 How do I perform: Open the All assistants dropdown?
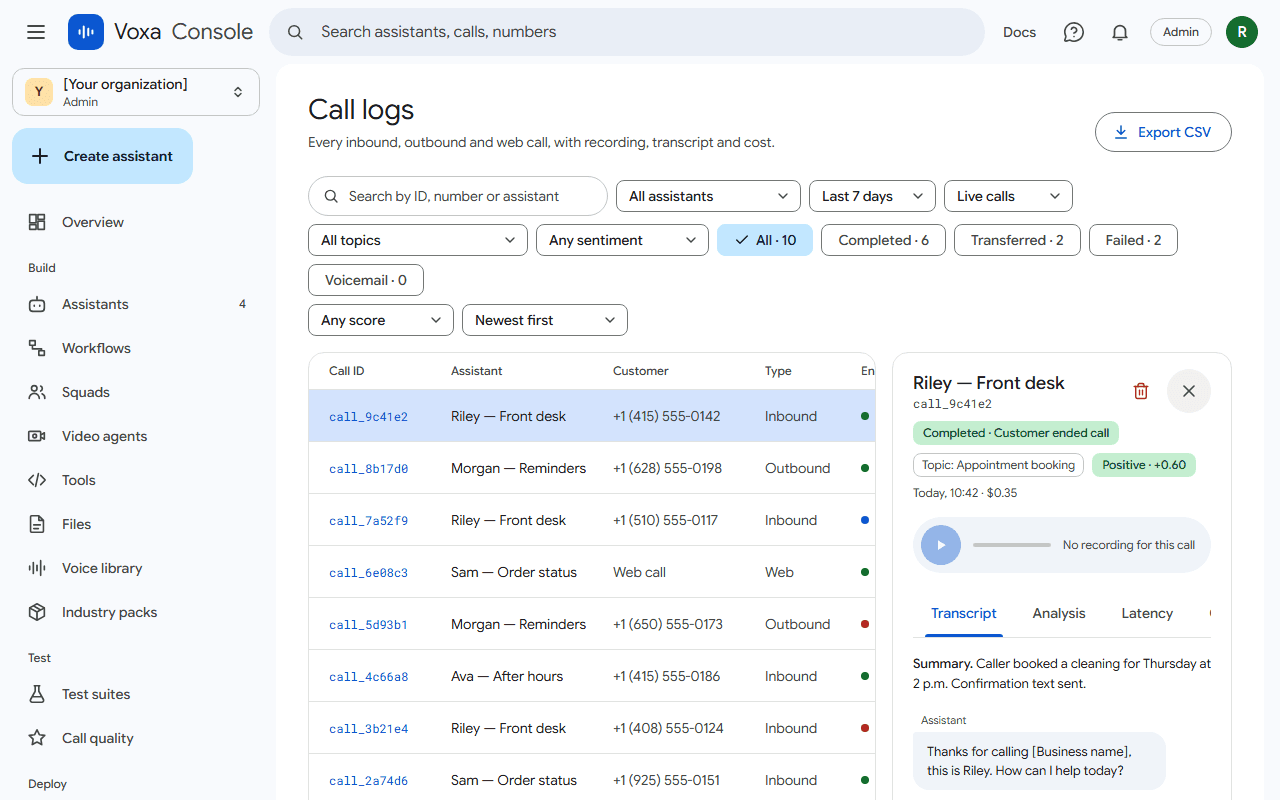coord(709,196)
